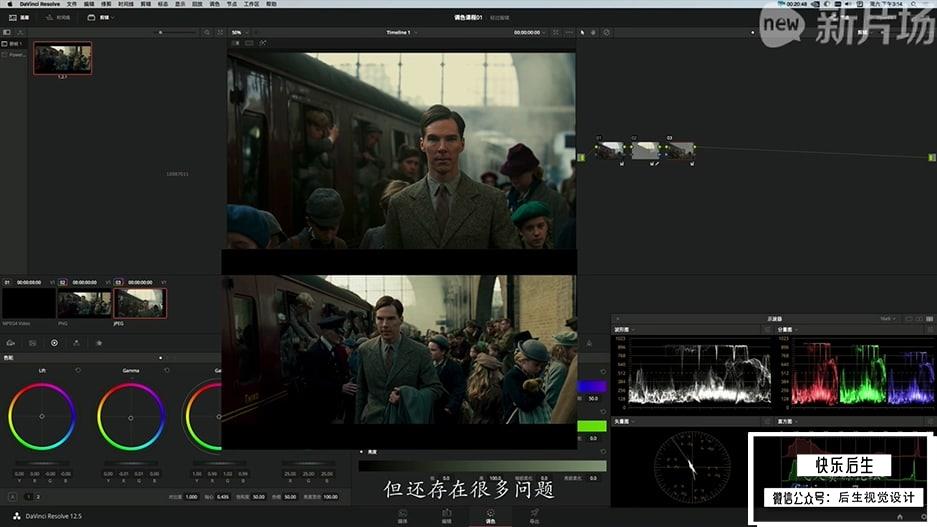Click the gallery expand view icon
The image size is (937, 527).
click(220, 32)
